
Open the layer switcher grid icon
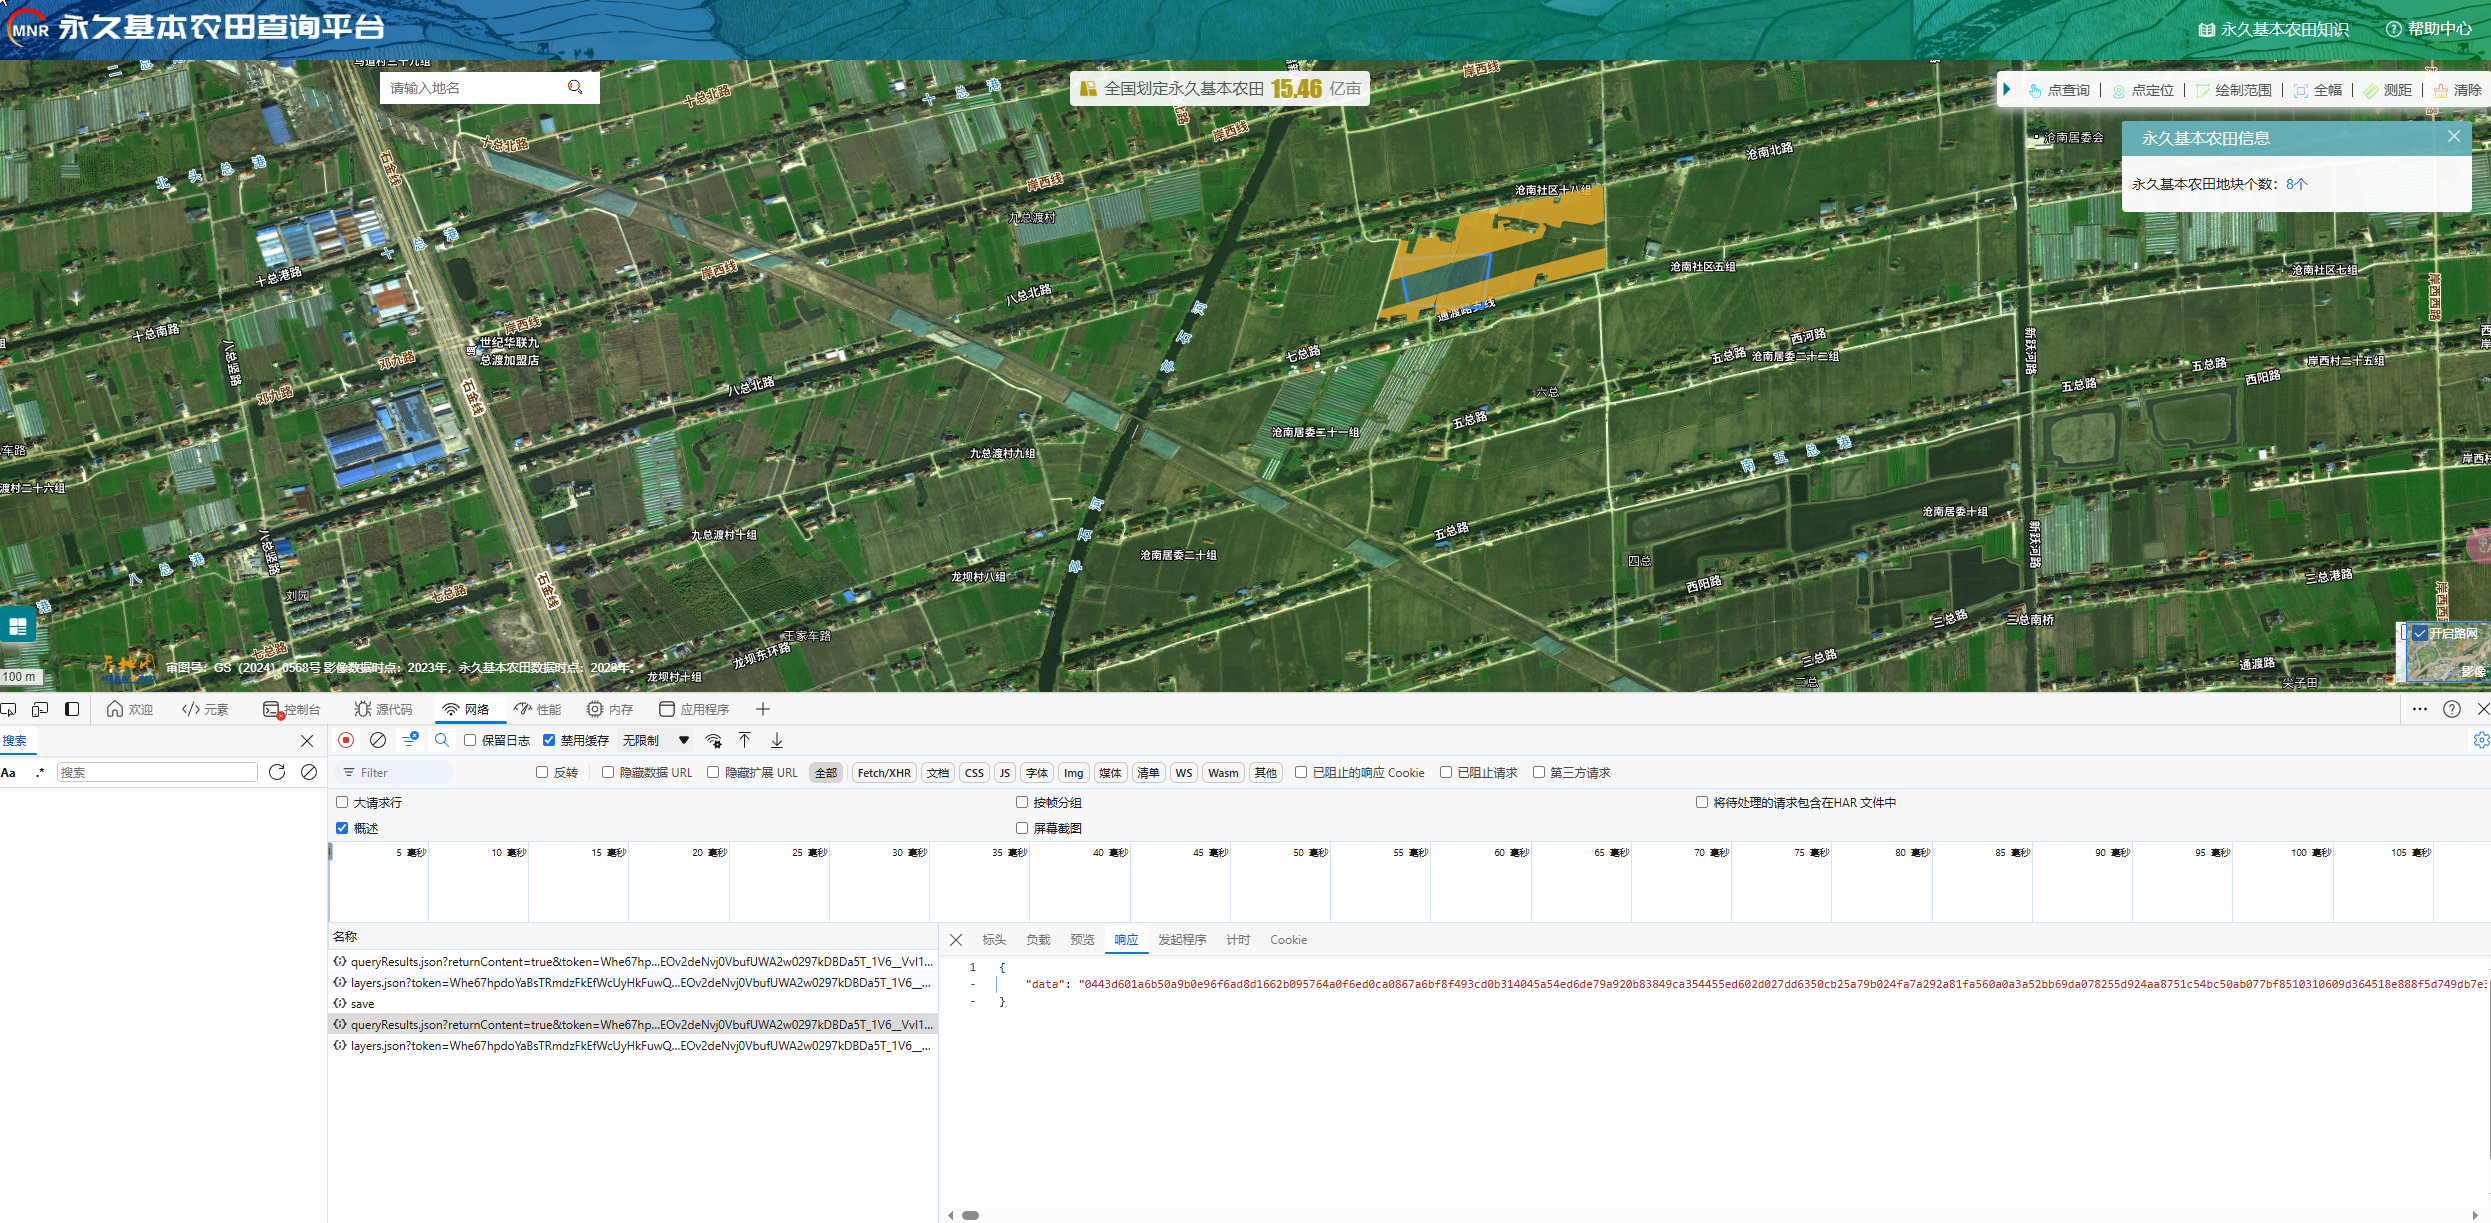pyautogui.click(x=17, y=627)
